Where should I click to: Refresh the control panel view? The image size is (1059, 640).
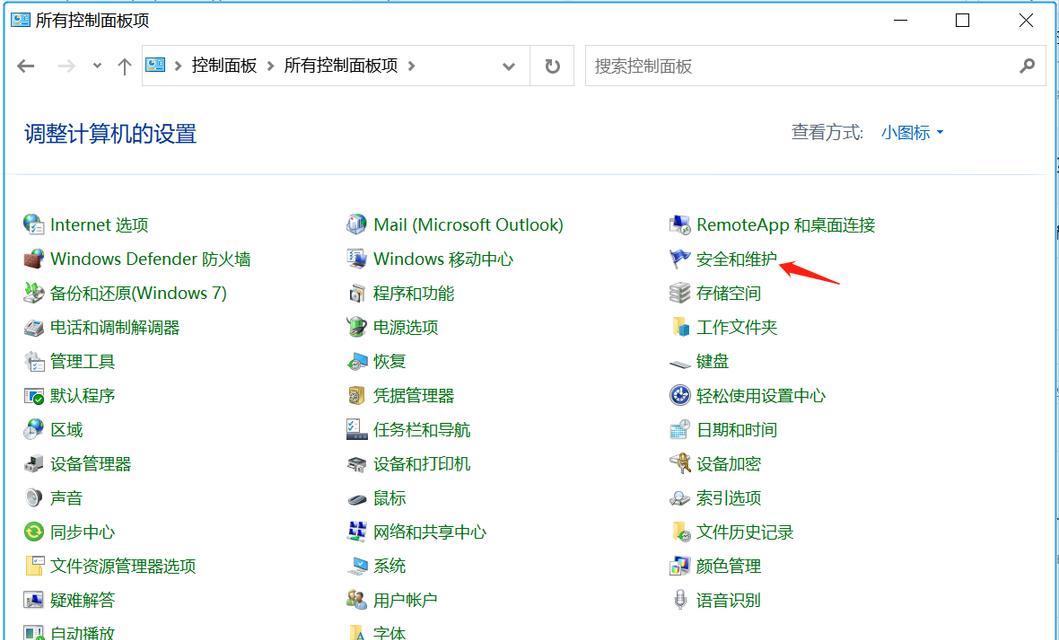click(552, 66)
